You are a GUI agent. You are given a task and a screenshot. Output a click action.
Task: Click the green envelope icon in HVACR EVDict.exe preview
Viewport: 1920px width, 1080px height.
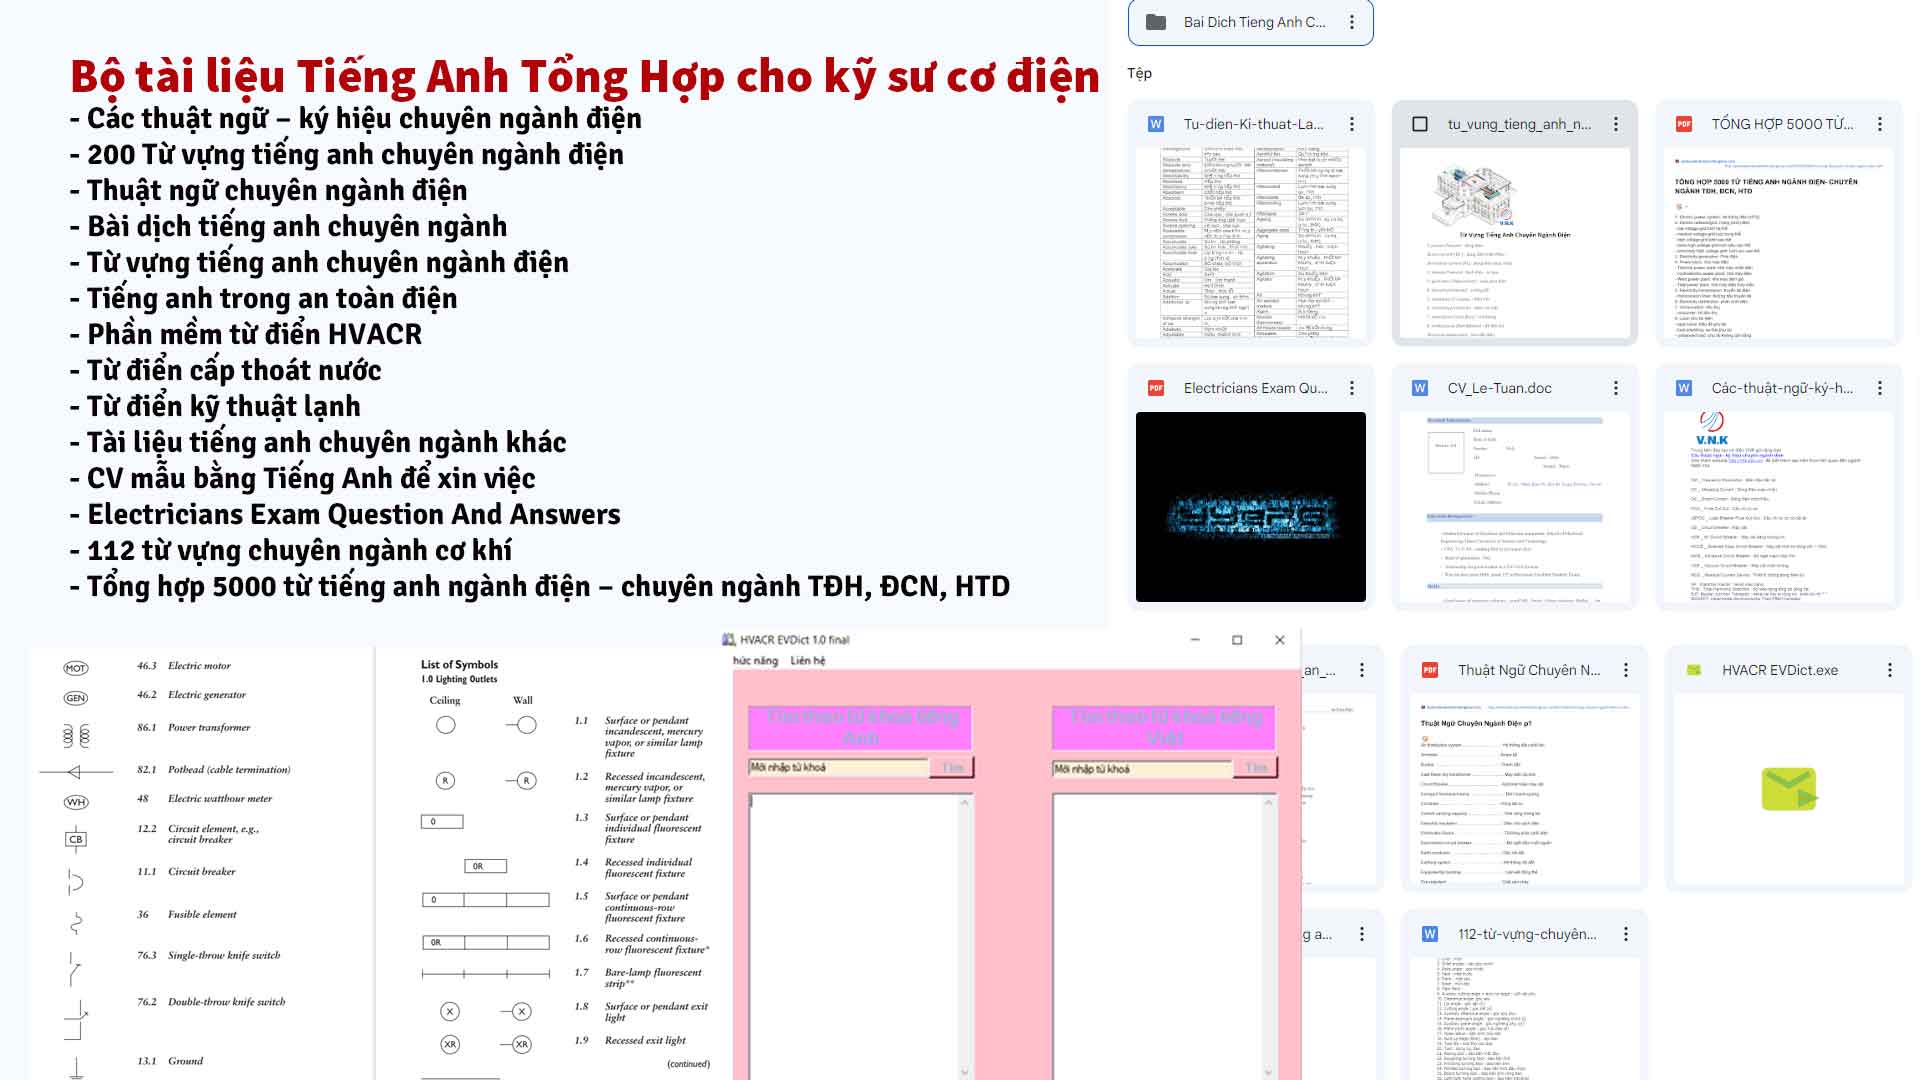pyautogui.click(x=1789, y=789)
